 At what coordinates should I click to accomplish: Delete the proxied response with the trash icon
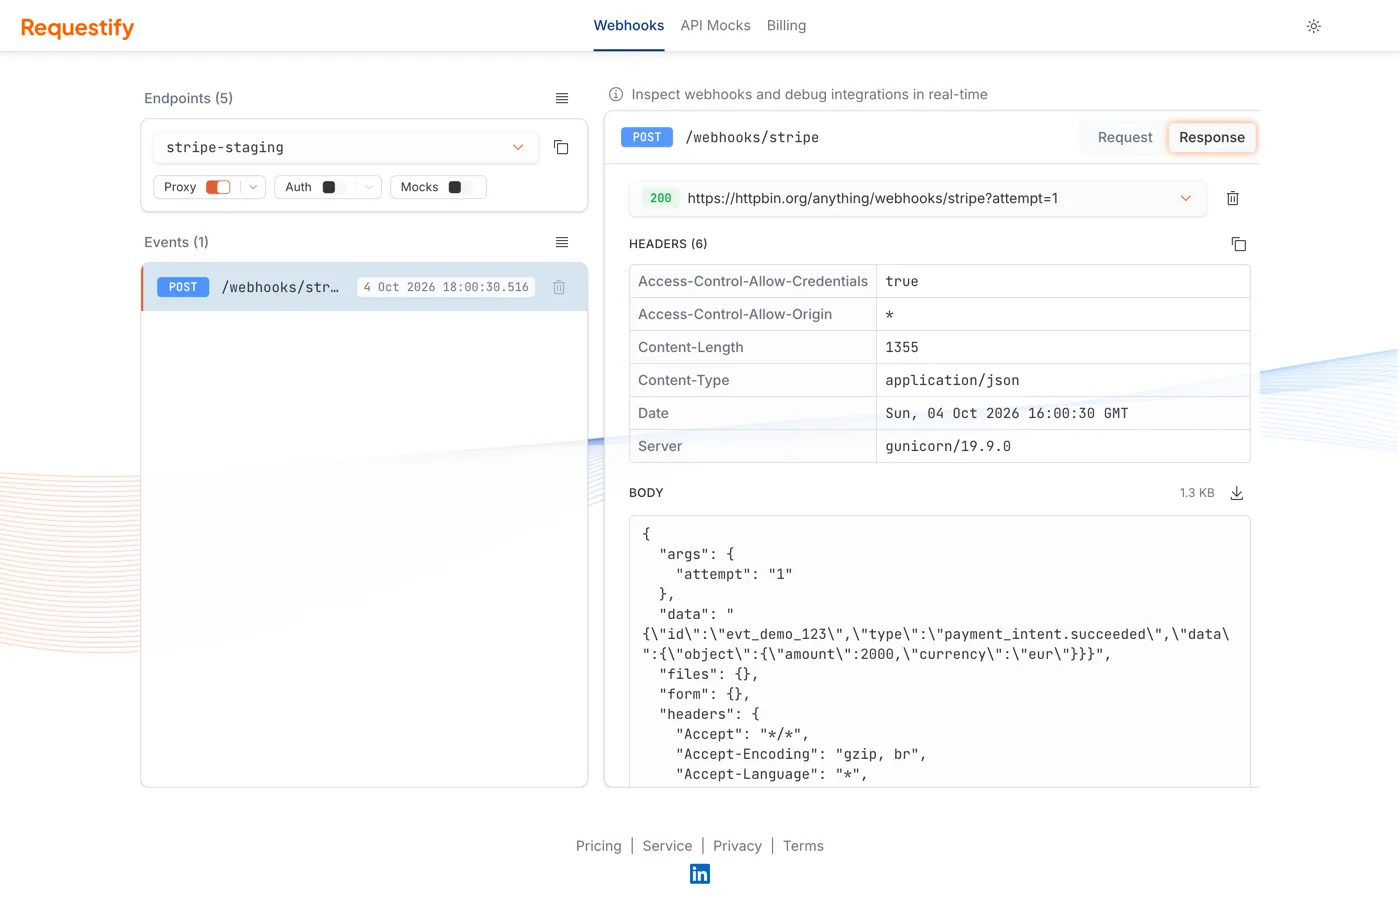pos(1232,198)
